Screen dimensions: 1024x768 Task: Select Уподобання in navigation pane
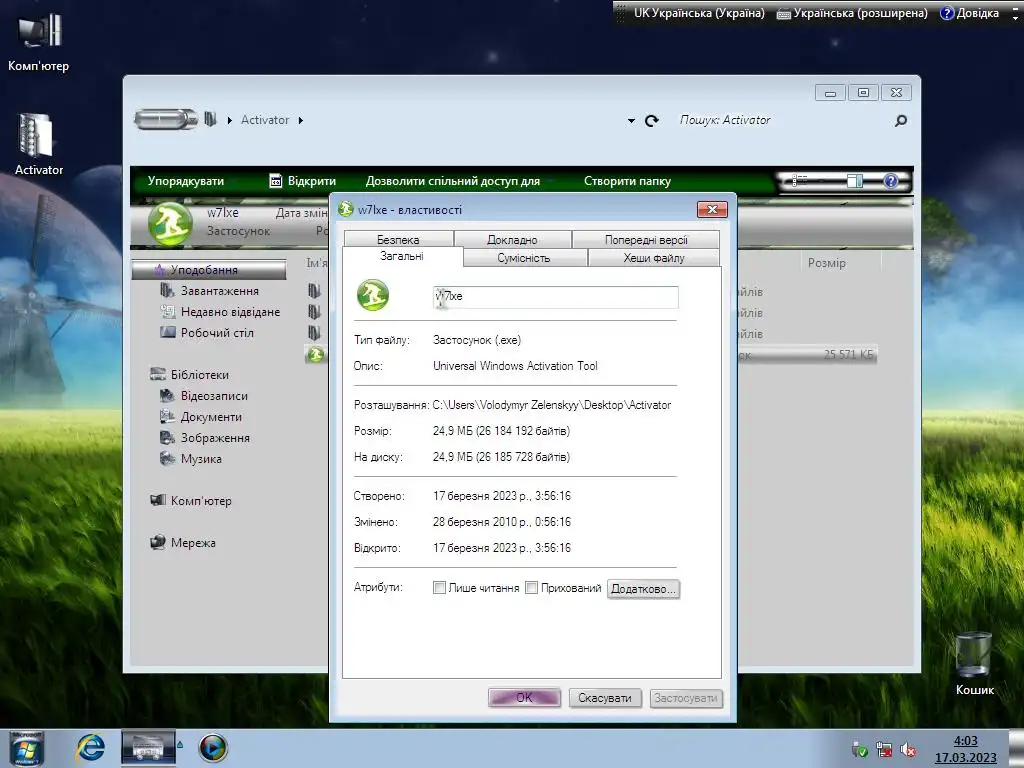(x=209, y=269)
